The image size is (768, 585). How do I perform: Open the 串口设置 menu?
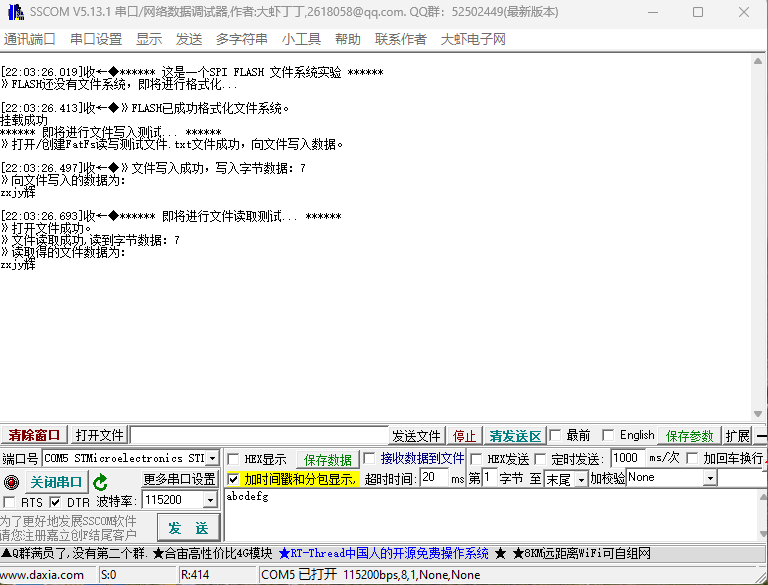pos(96,39)
